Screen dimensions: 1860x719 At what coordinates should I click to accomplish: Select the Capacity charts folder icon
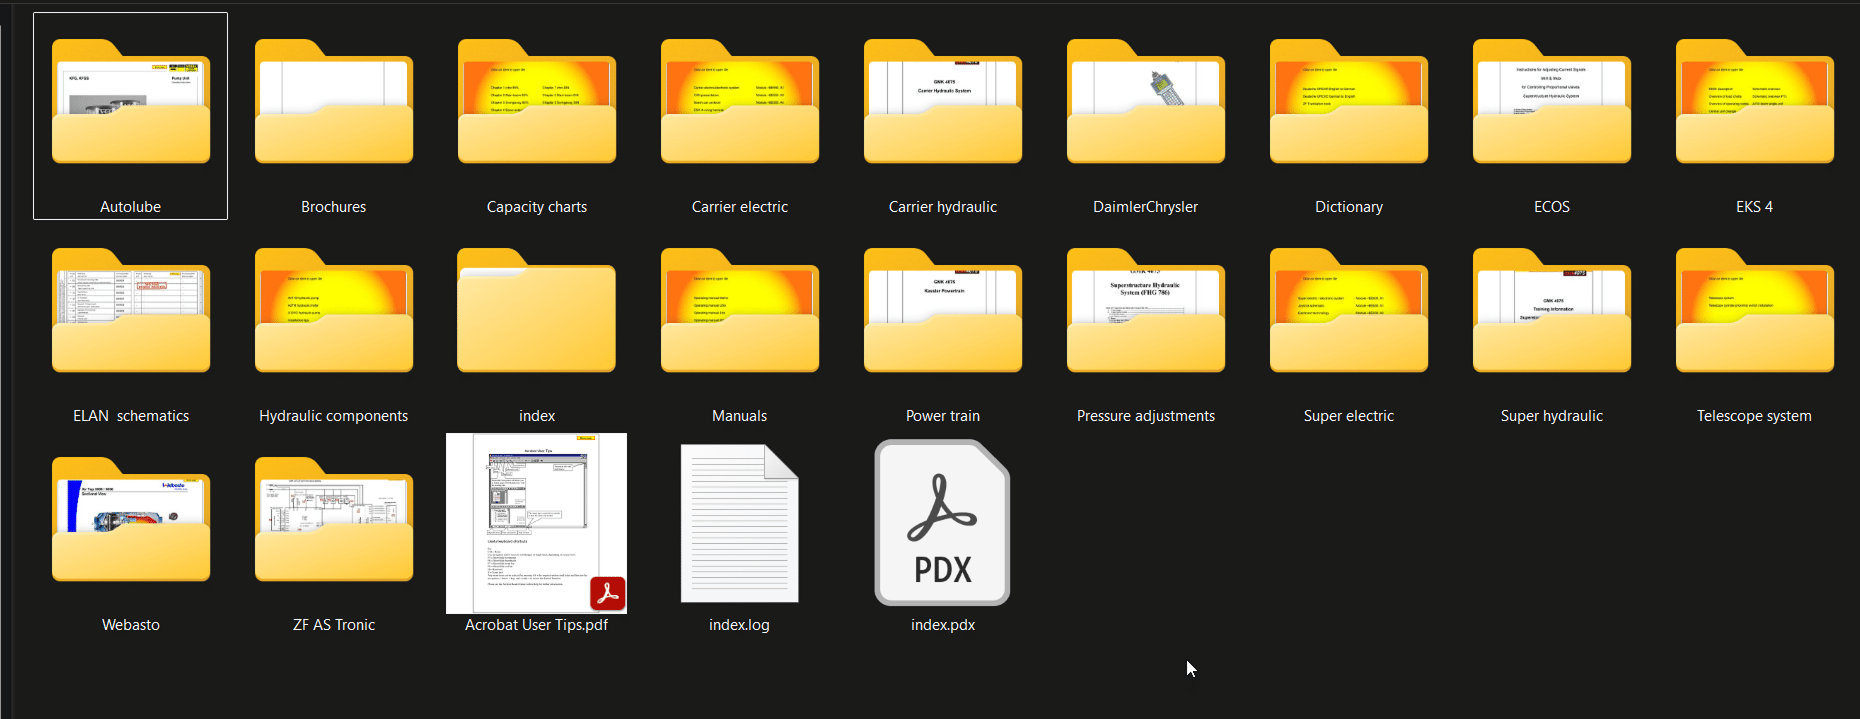[x=537, y=101]
